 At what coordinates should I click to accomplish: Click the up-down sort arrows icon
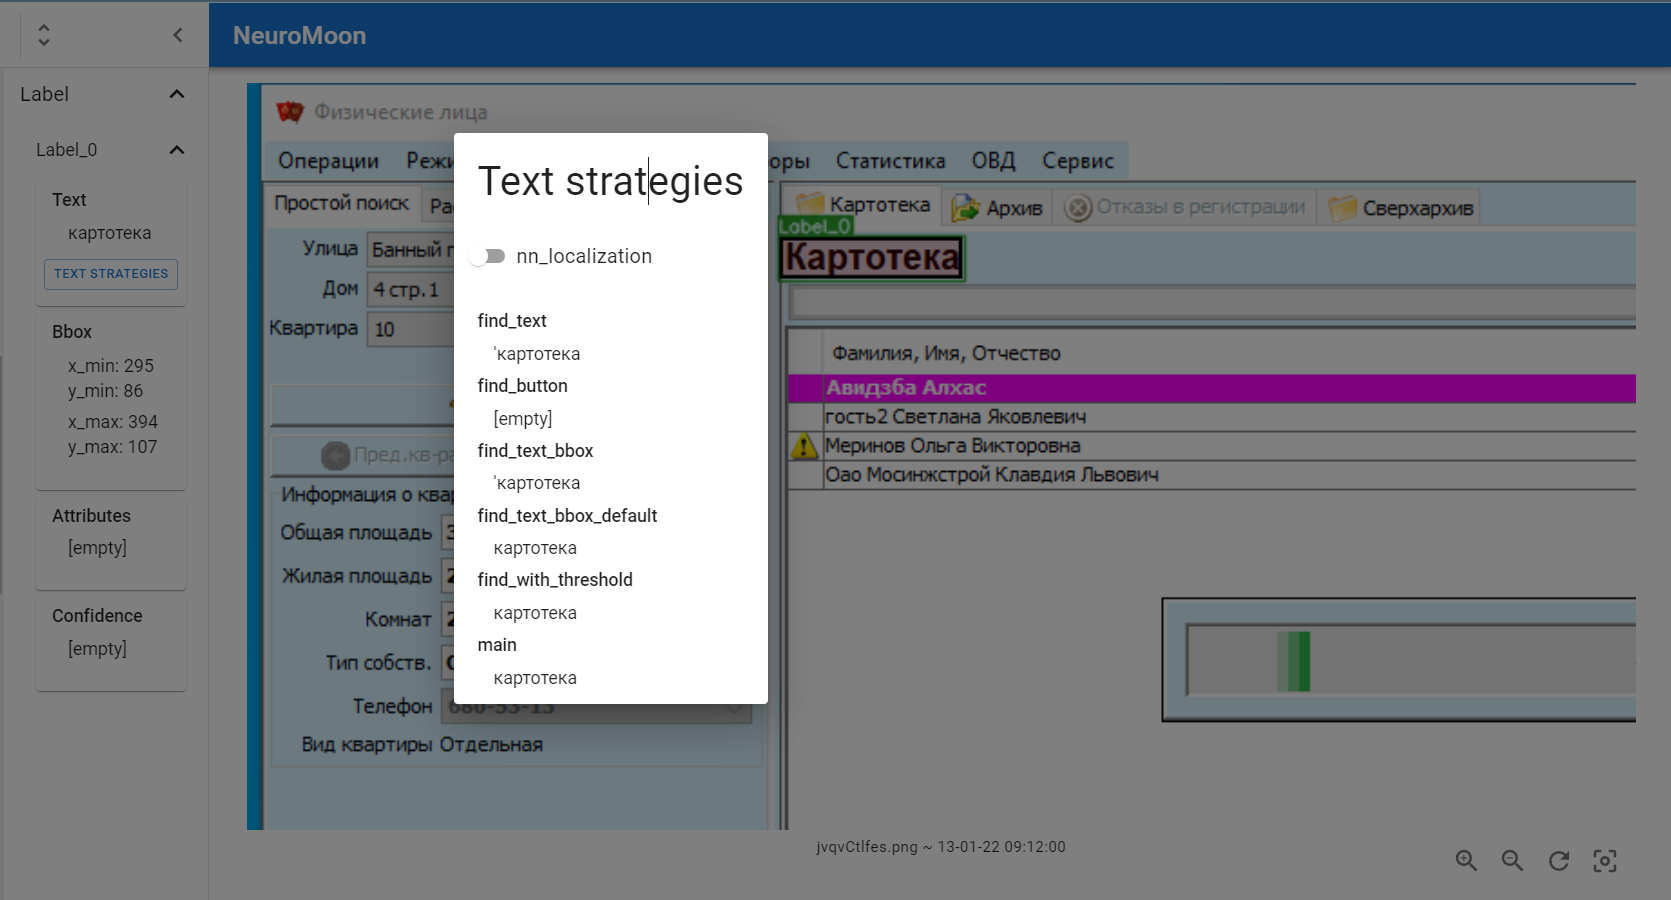pyautogui.click(x=44, y=35)
